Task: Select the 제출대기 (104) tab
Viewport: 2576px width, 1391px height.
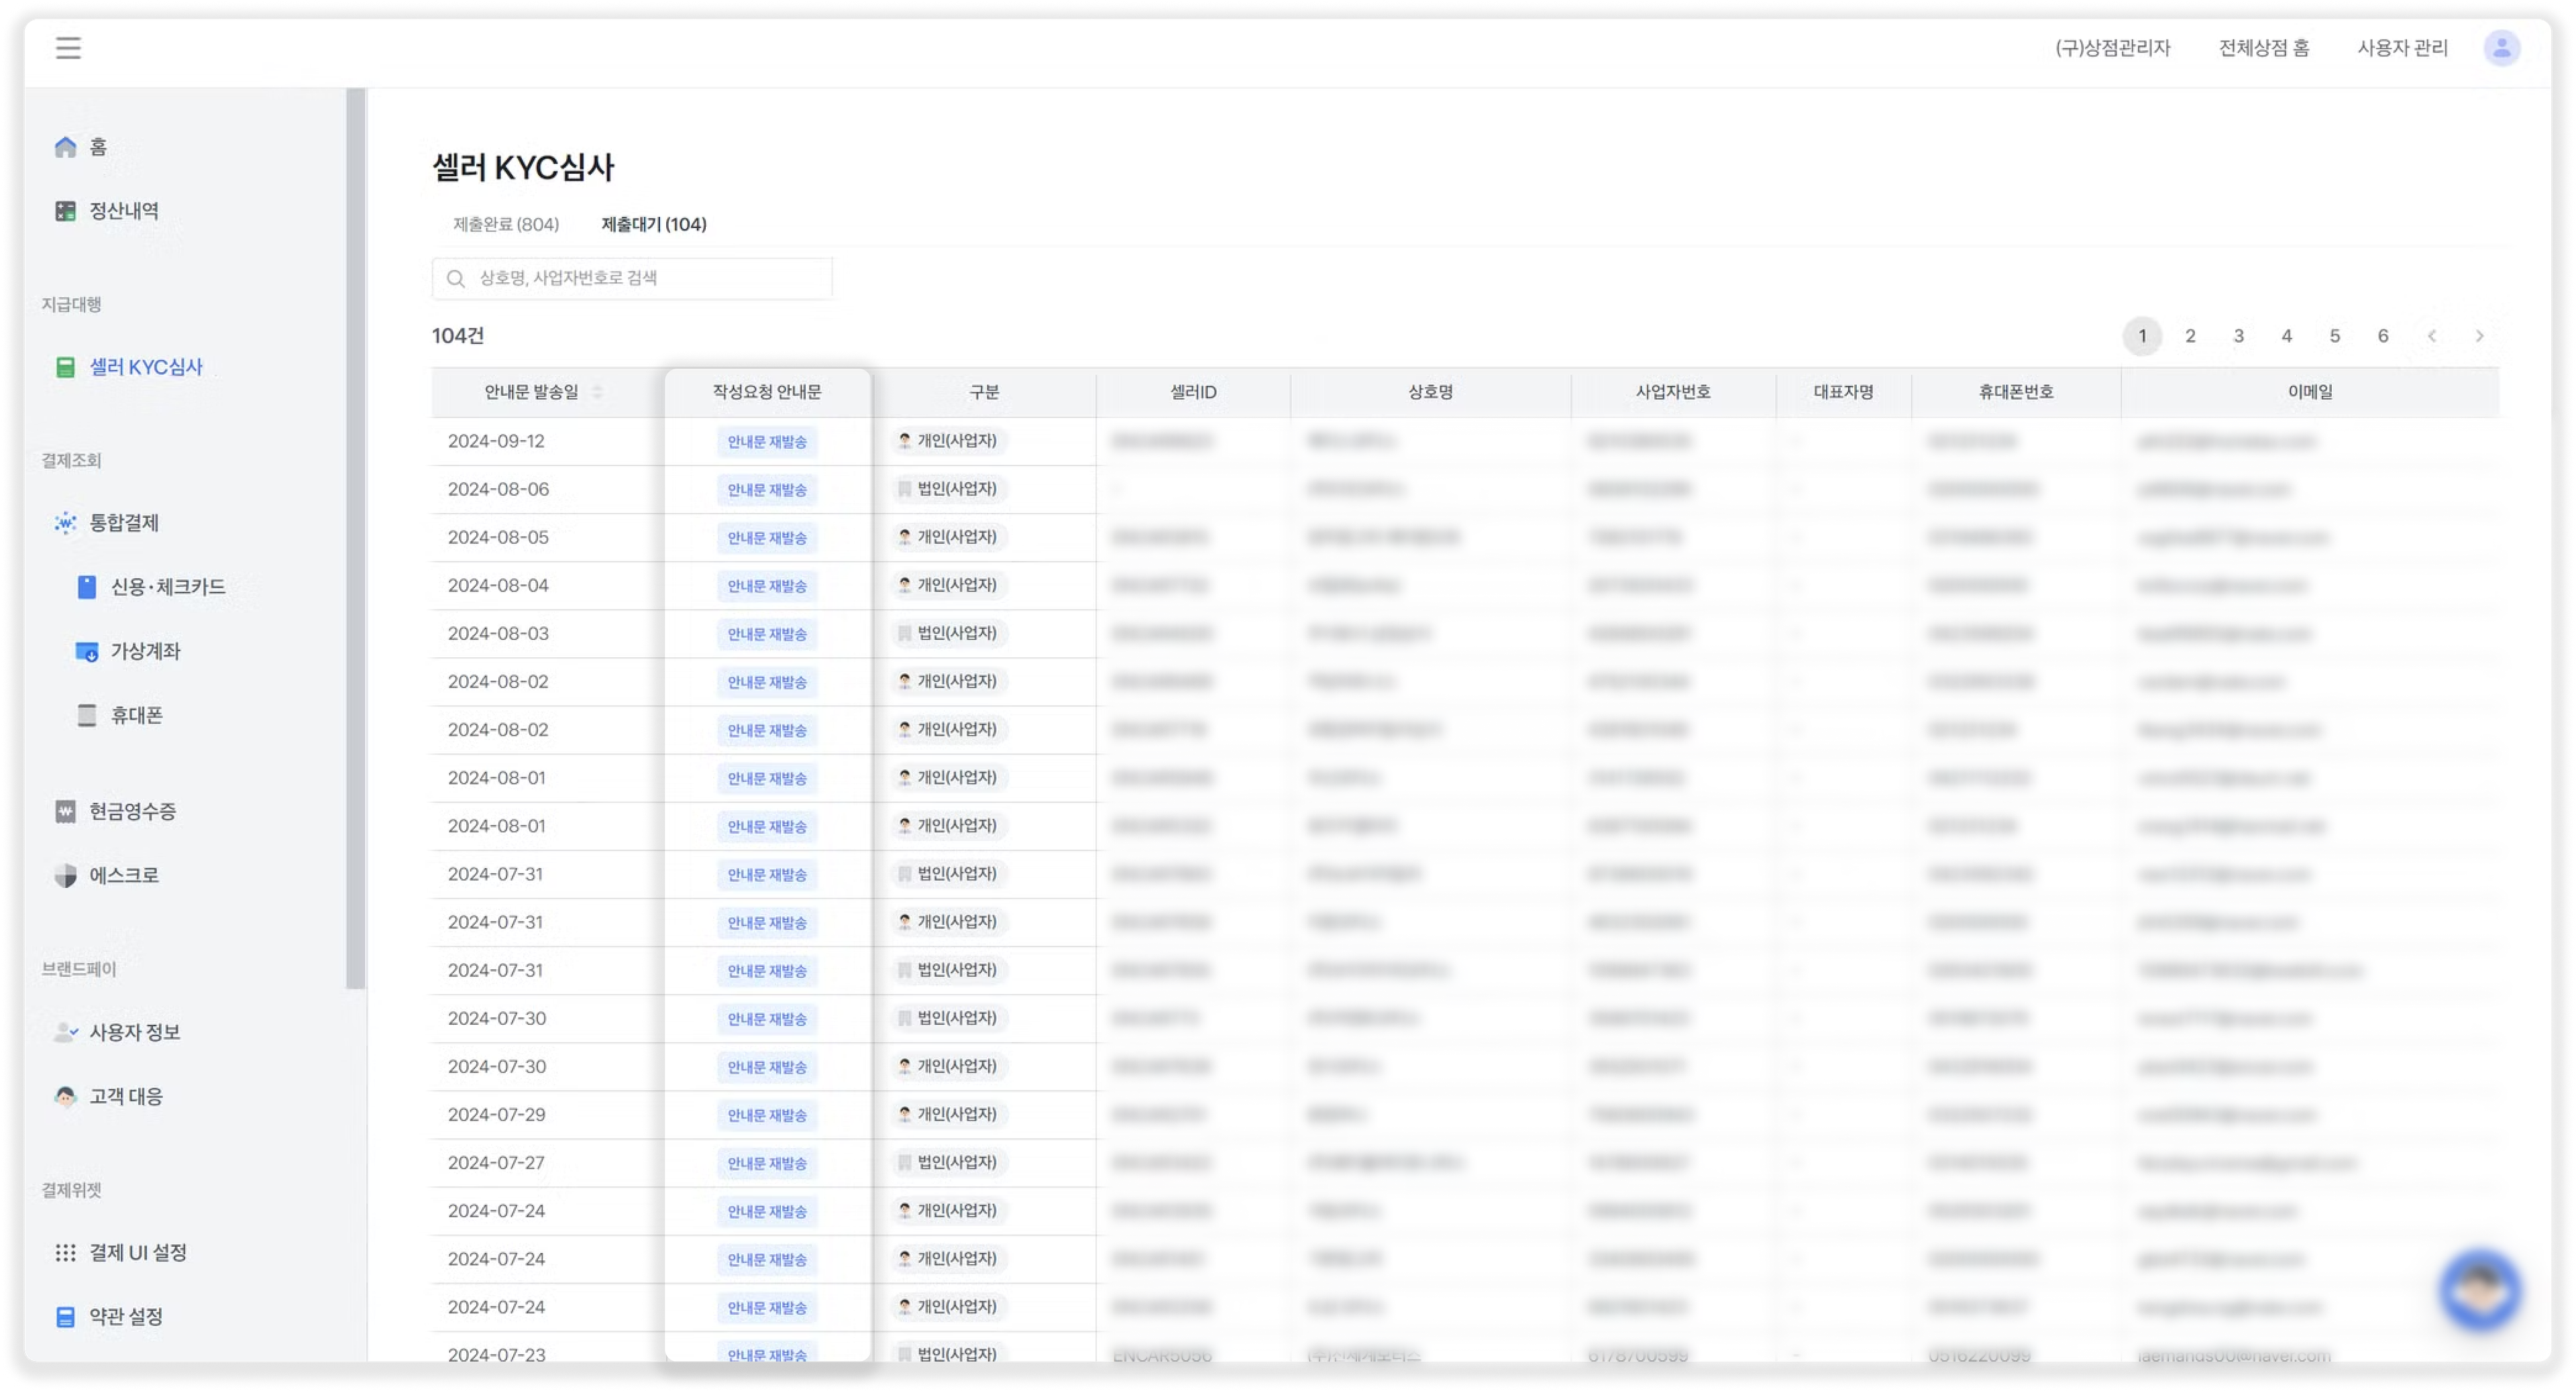Action: 654,224
